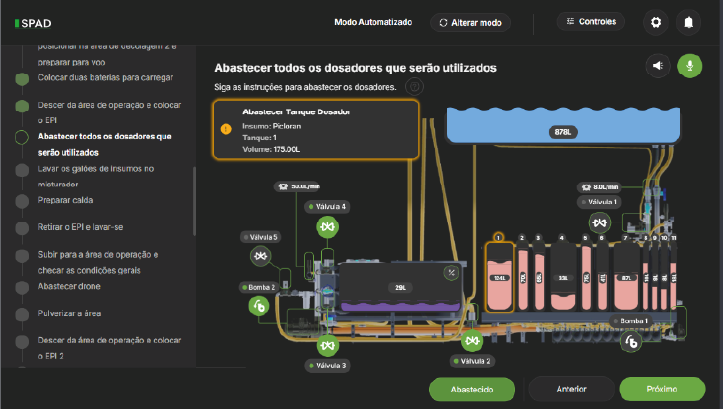Click the Válvula 2 valve icon
This screenshot has height=410, width=723.
pos(473,341)
